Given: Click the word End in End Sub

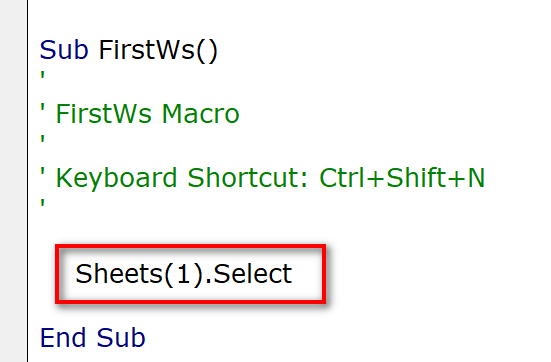Looking at the screenshot, I should (63, 338).
